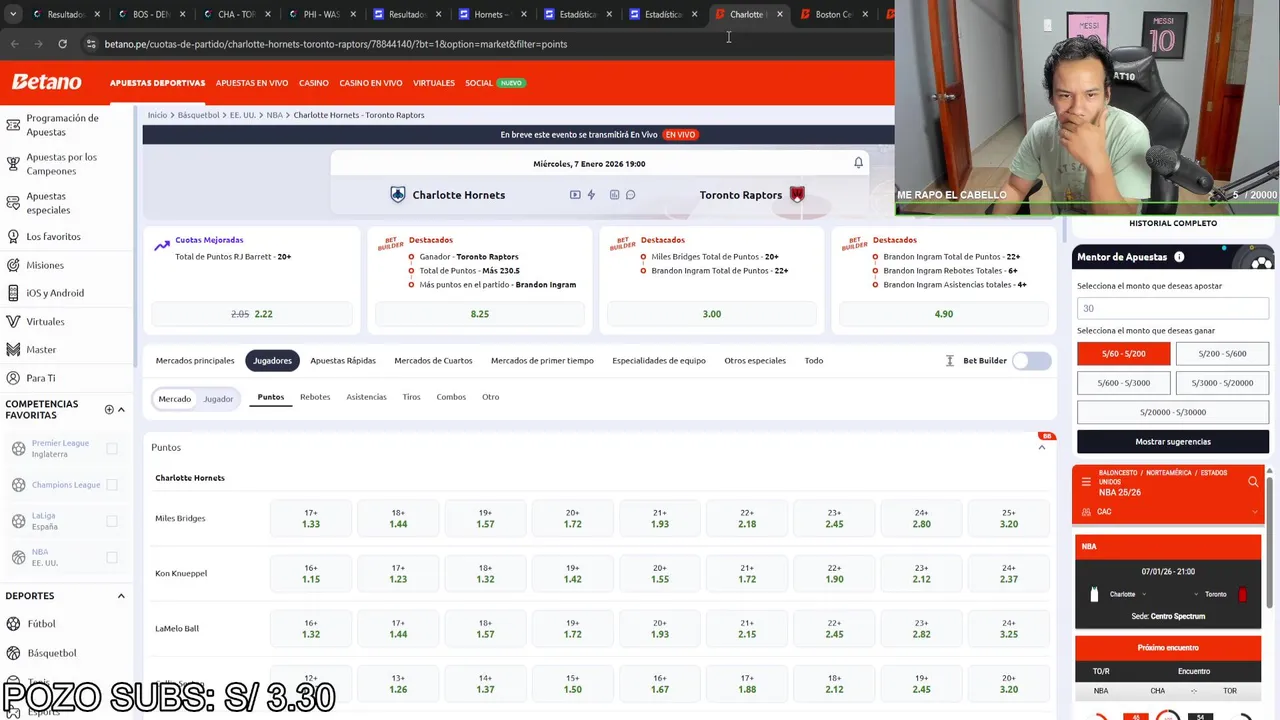Open the site info icon in the address bar
1280x720 pixels.
point(91,44)
